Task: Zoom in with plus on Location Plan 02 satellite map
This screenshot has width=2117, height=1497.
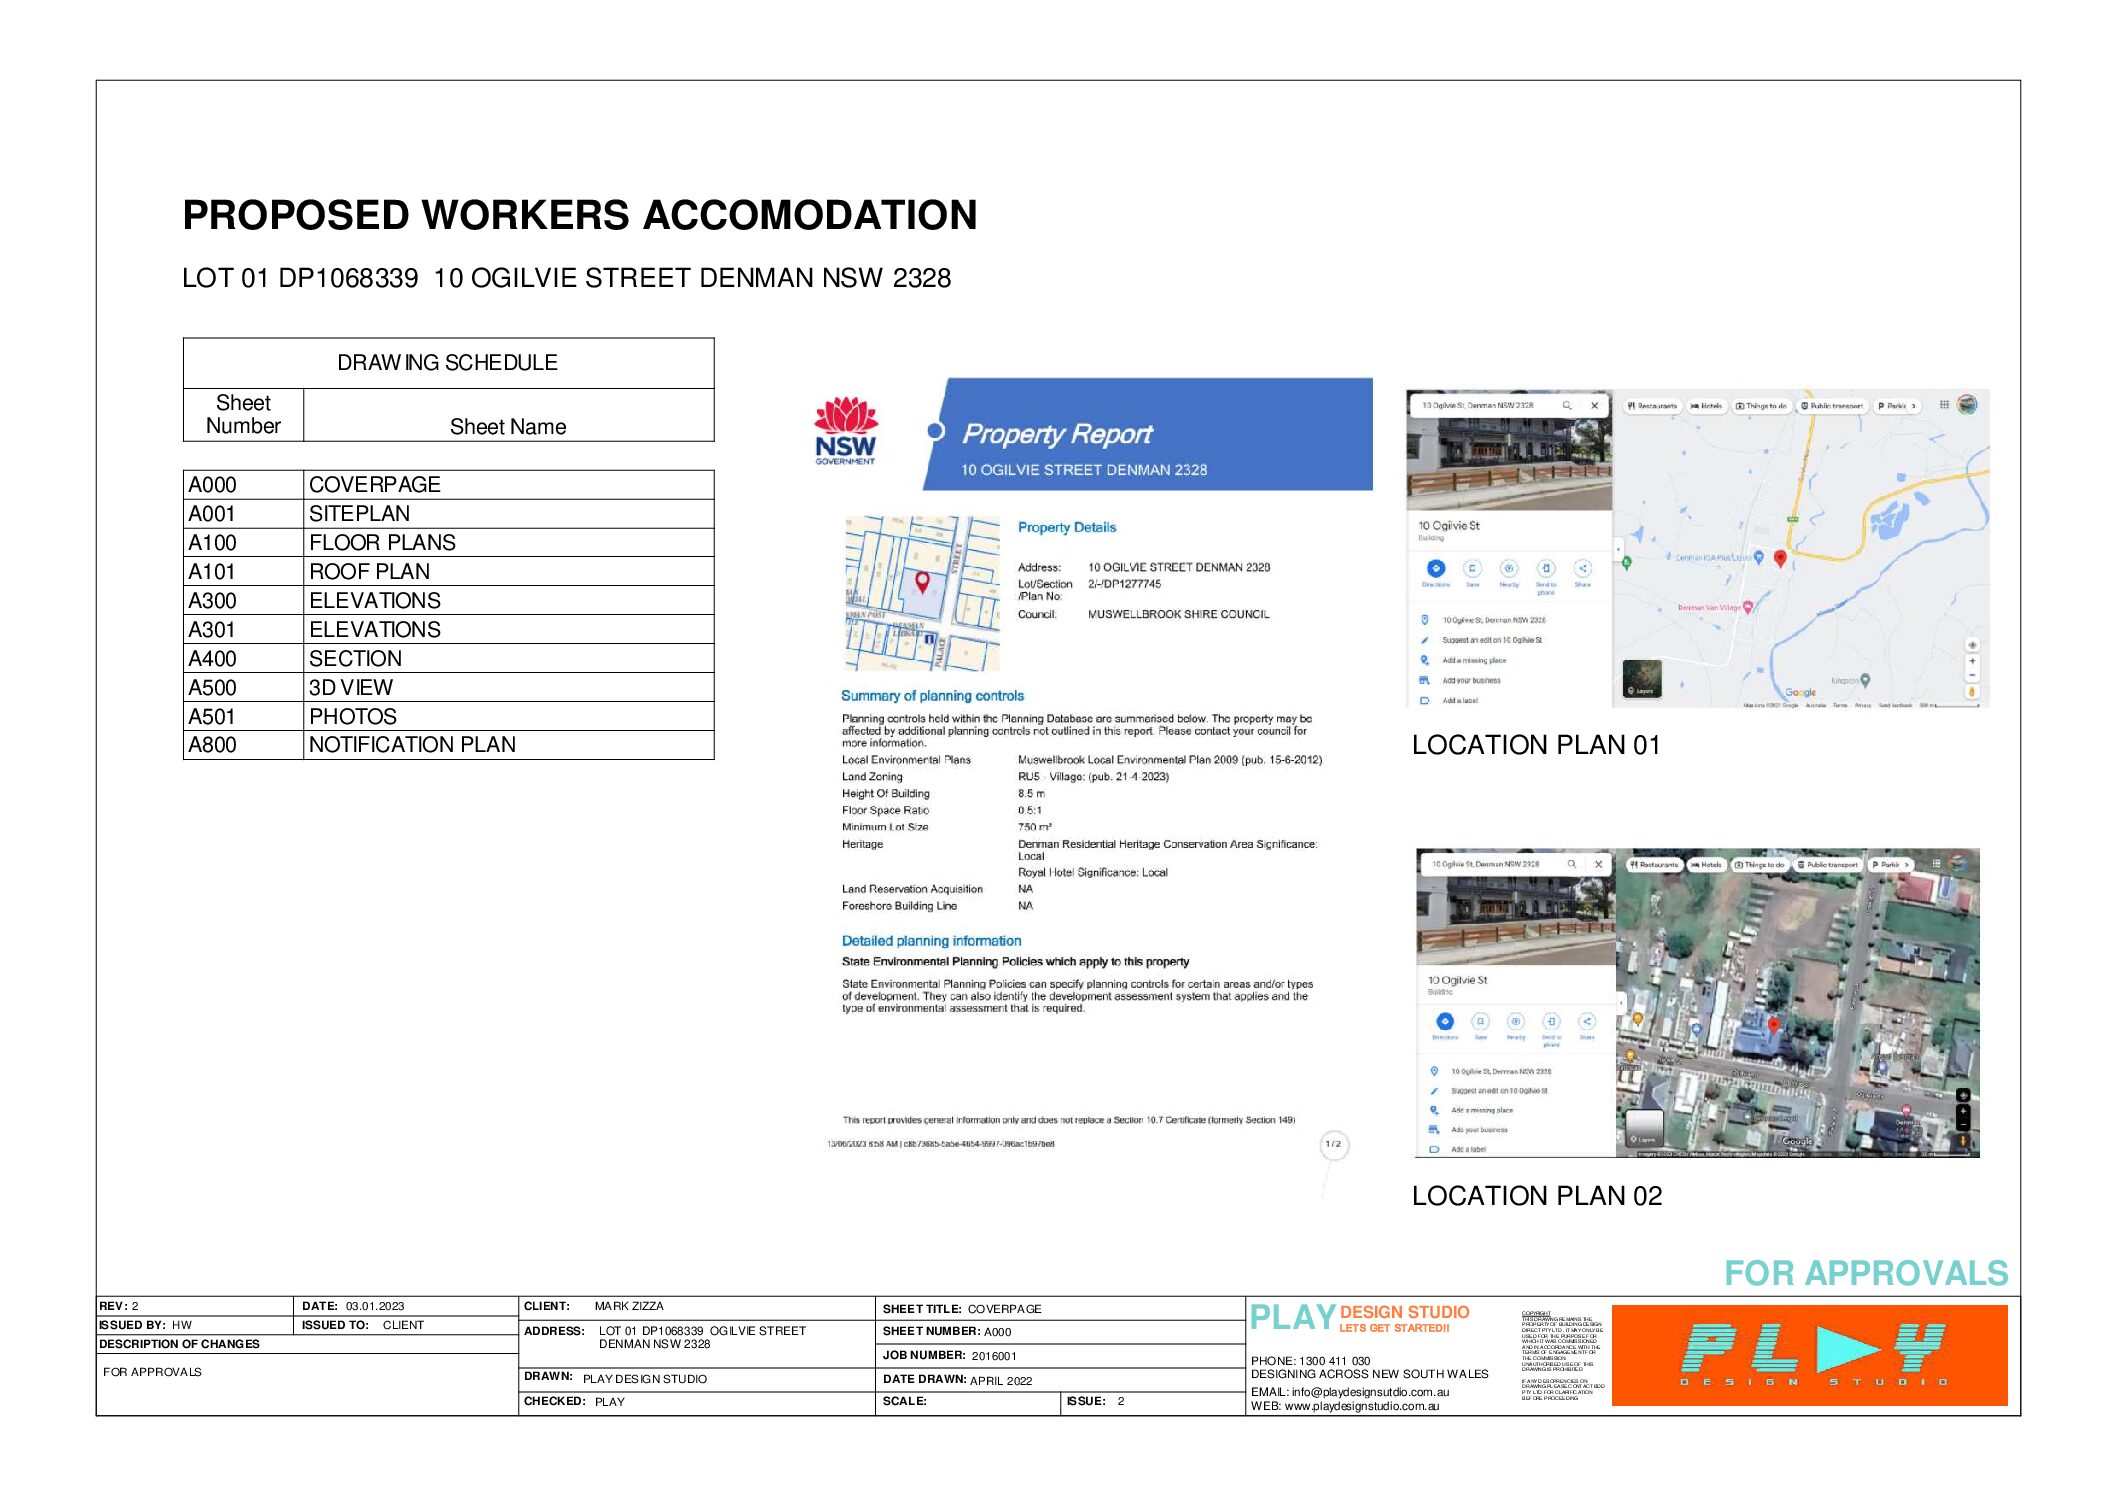Action: click(x=1963, y=1111)
